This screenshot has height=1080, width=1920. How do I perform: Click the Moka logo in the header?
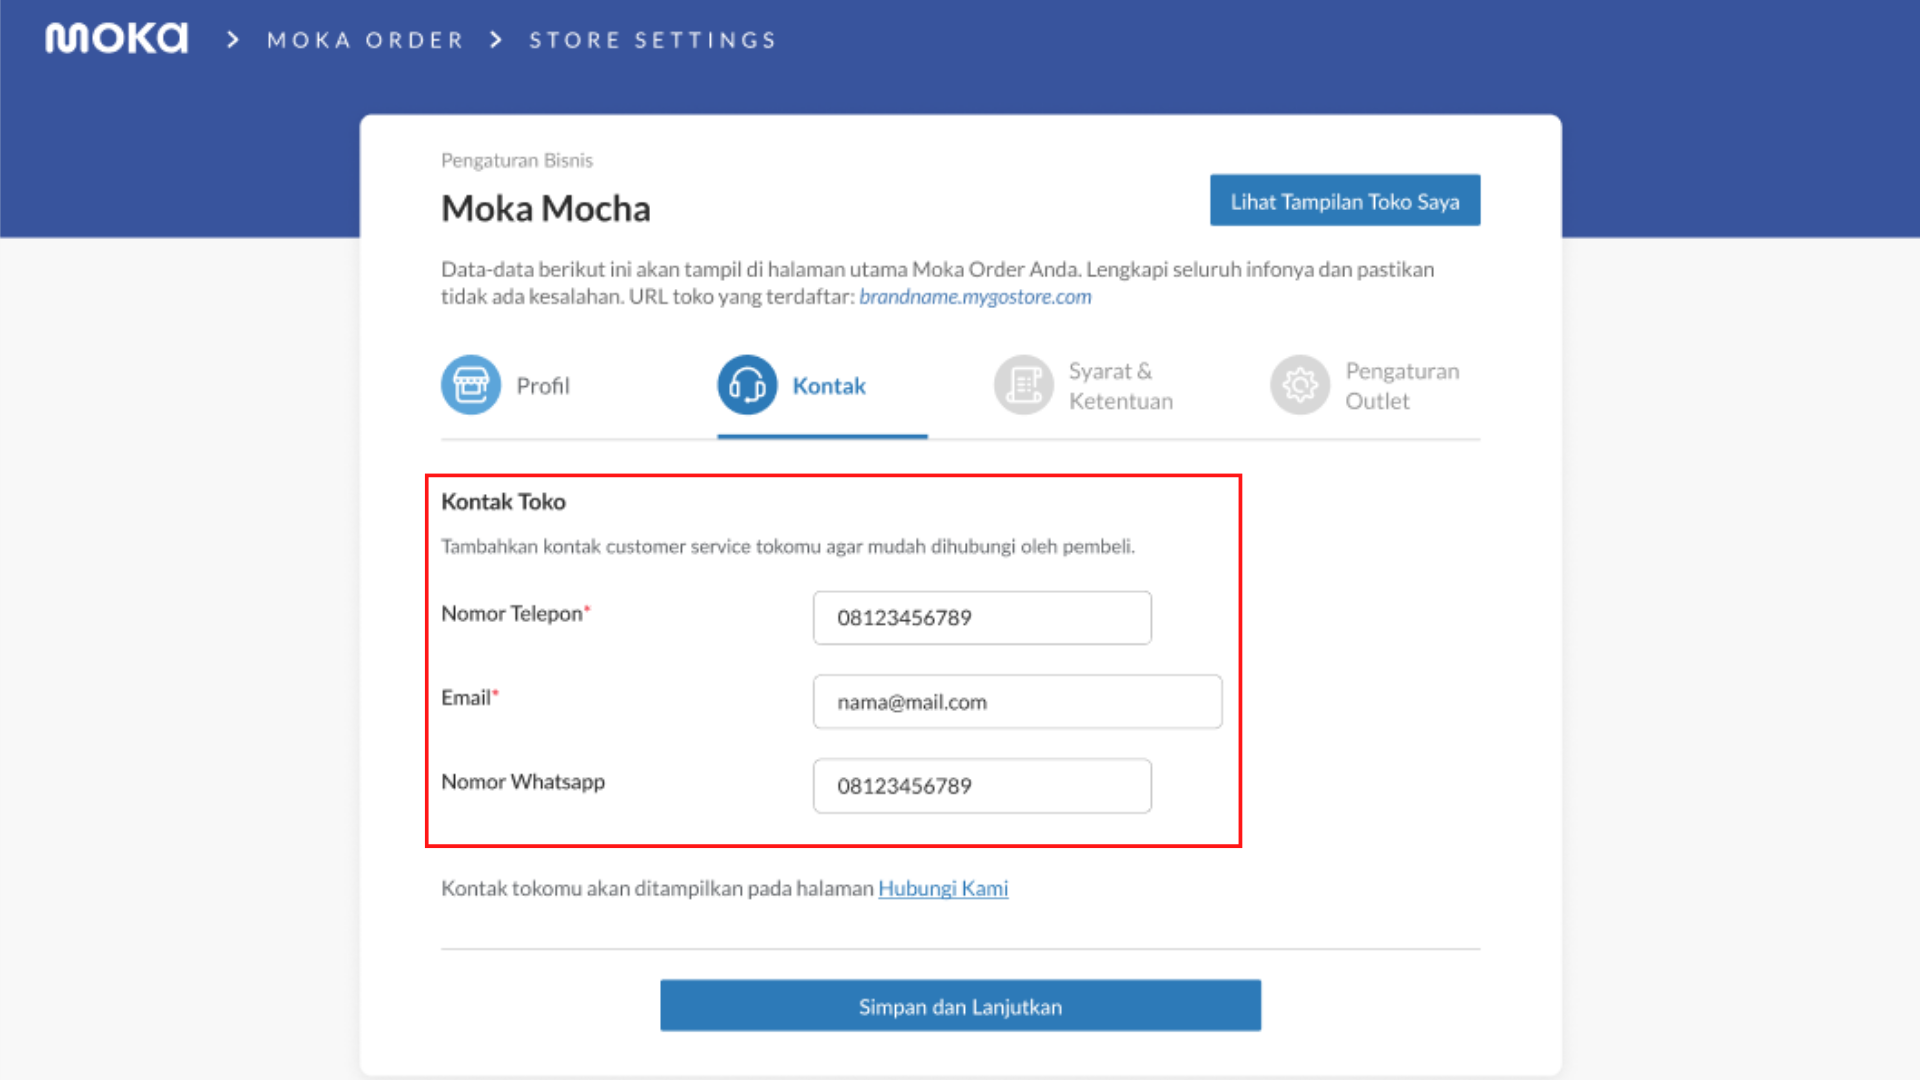(x=115, y=38)
